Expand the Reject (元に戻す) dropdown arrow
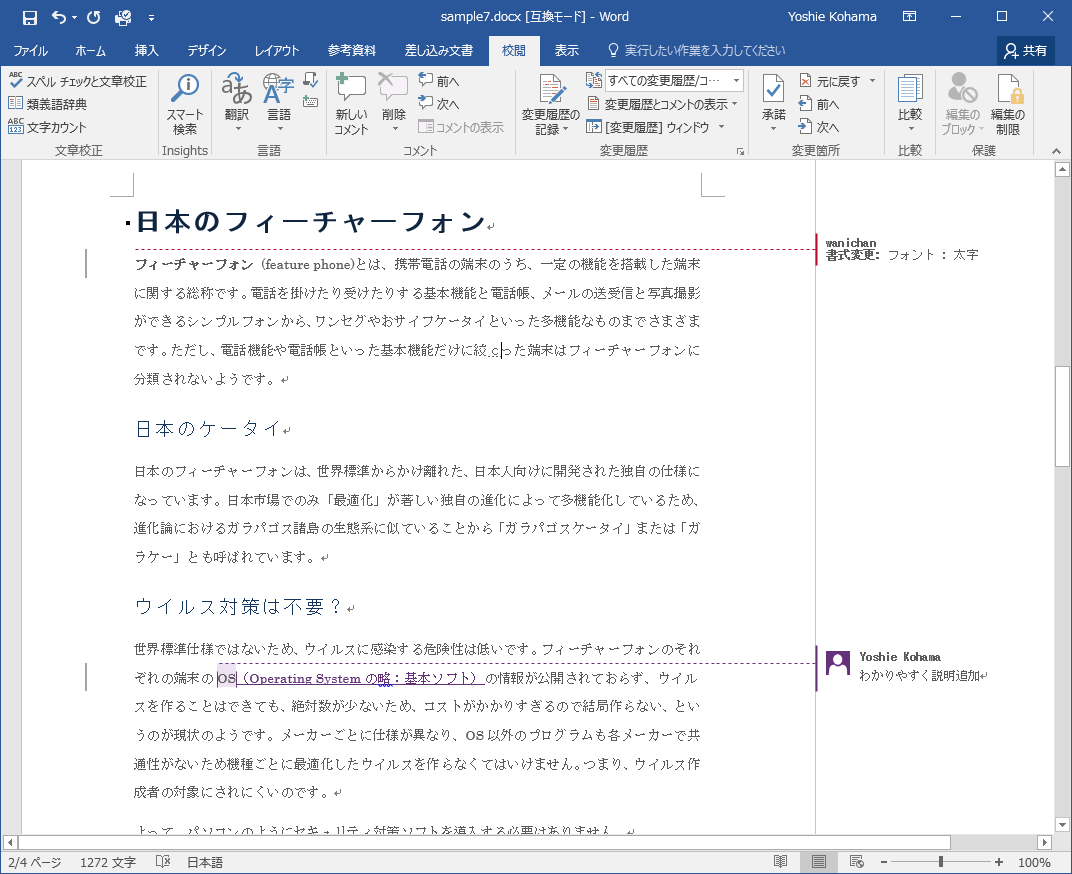Viewport: 1072px width, 874px height. tap(872, 81)
